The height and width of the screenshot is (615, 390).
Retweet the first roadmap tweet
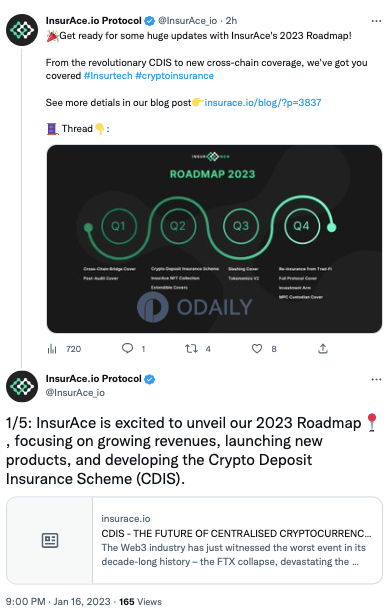coord(191,348)
